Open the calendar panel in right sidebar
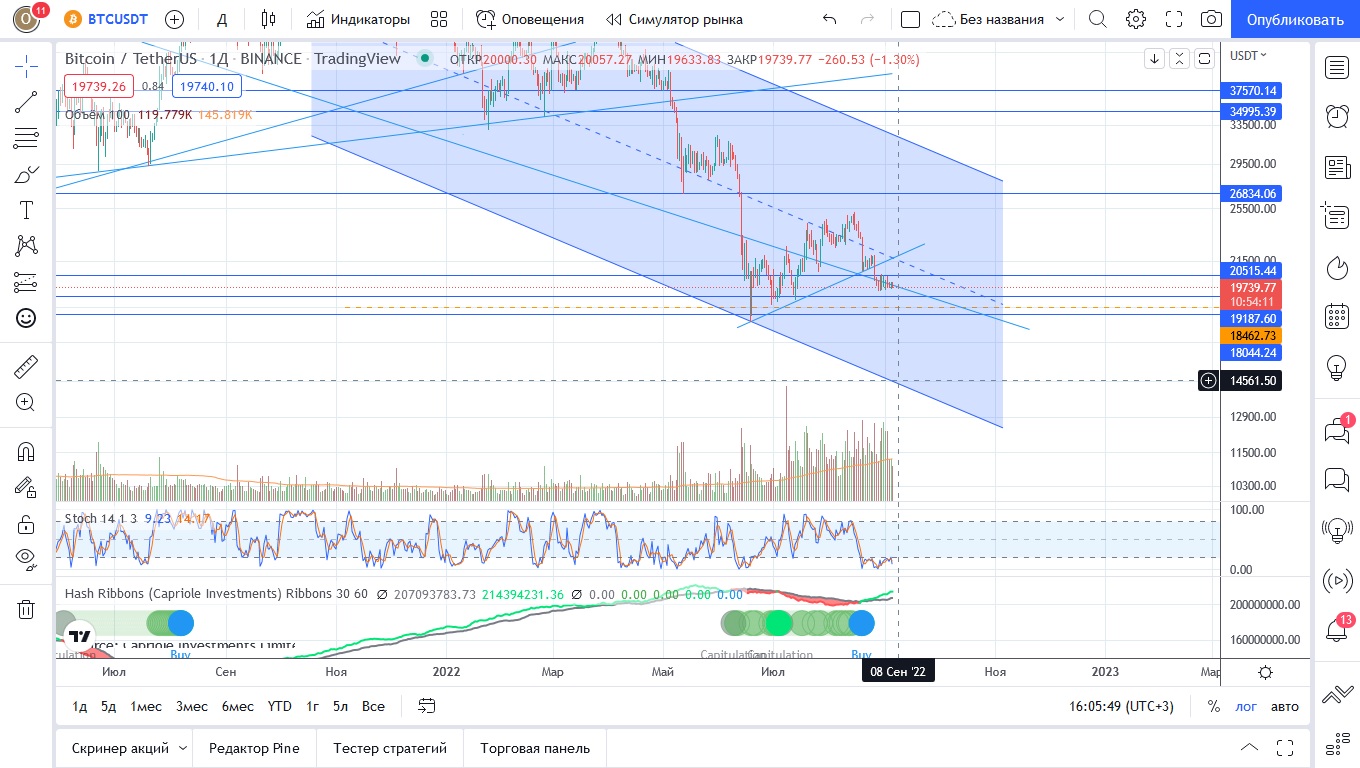 [x=1337, y=317]
